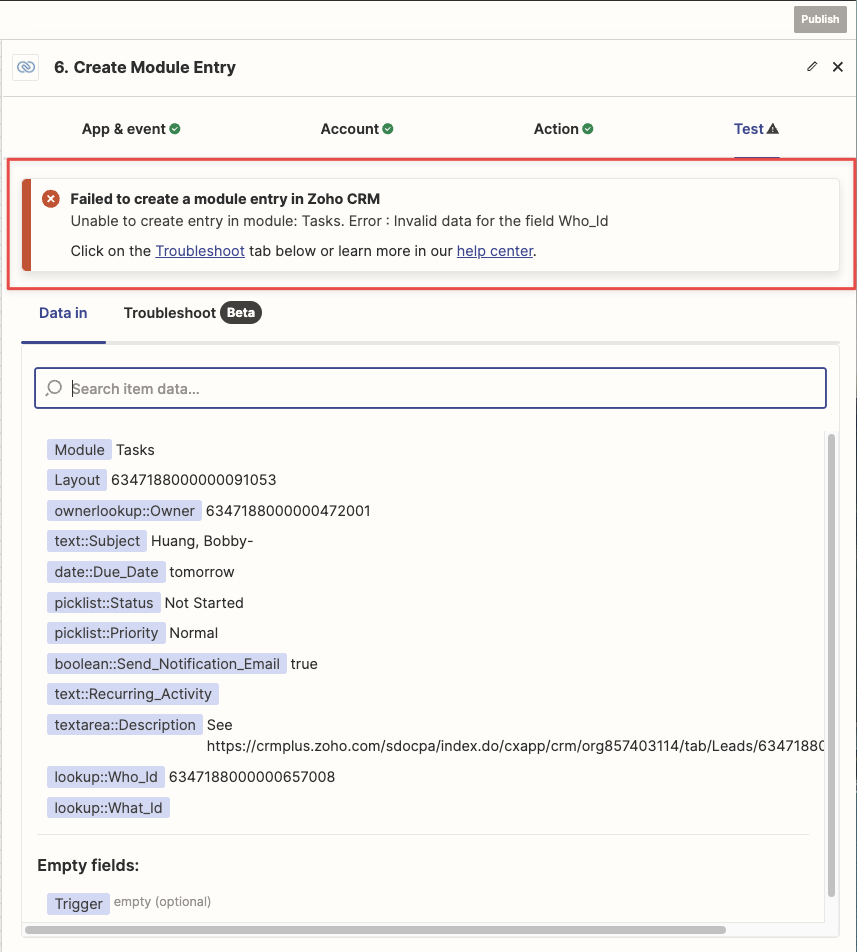Viewport: 857px width, 952px height.
Task: Switch to the Data in tab
Action: click(x=63, y=313)
